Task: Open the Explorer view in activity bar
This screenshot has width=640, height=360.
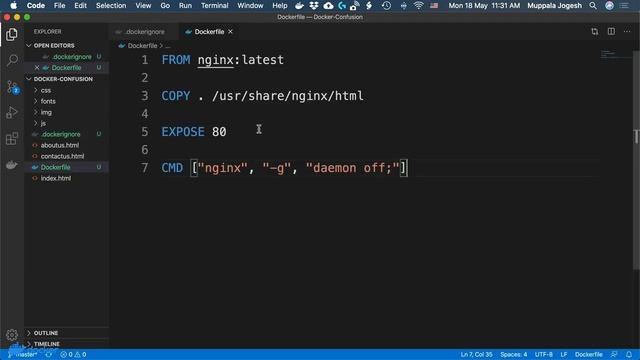Action: pyautogui.click(x=12, y=35)
